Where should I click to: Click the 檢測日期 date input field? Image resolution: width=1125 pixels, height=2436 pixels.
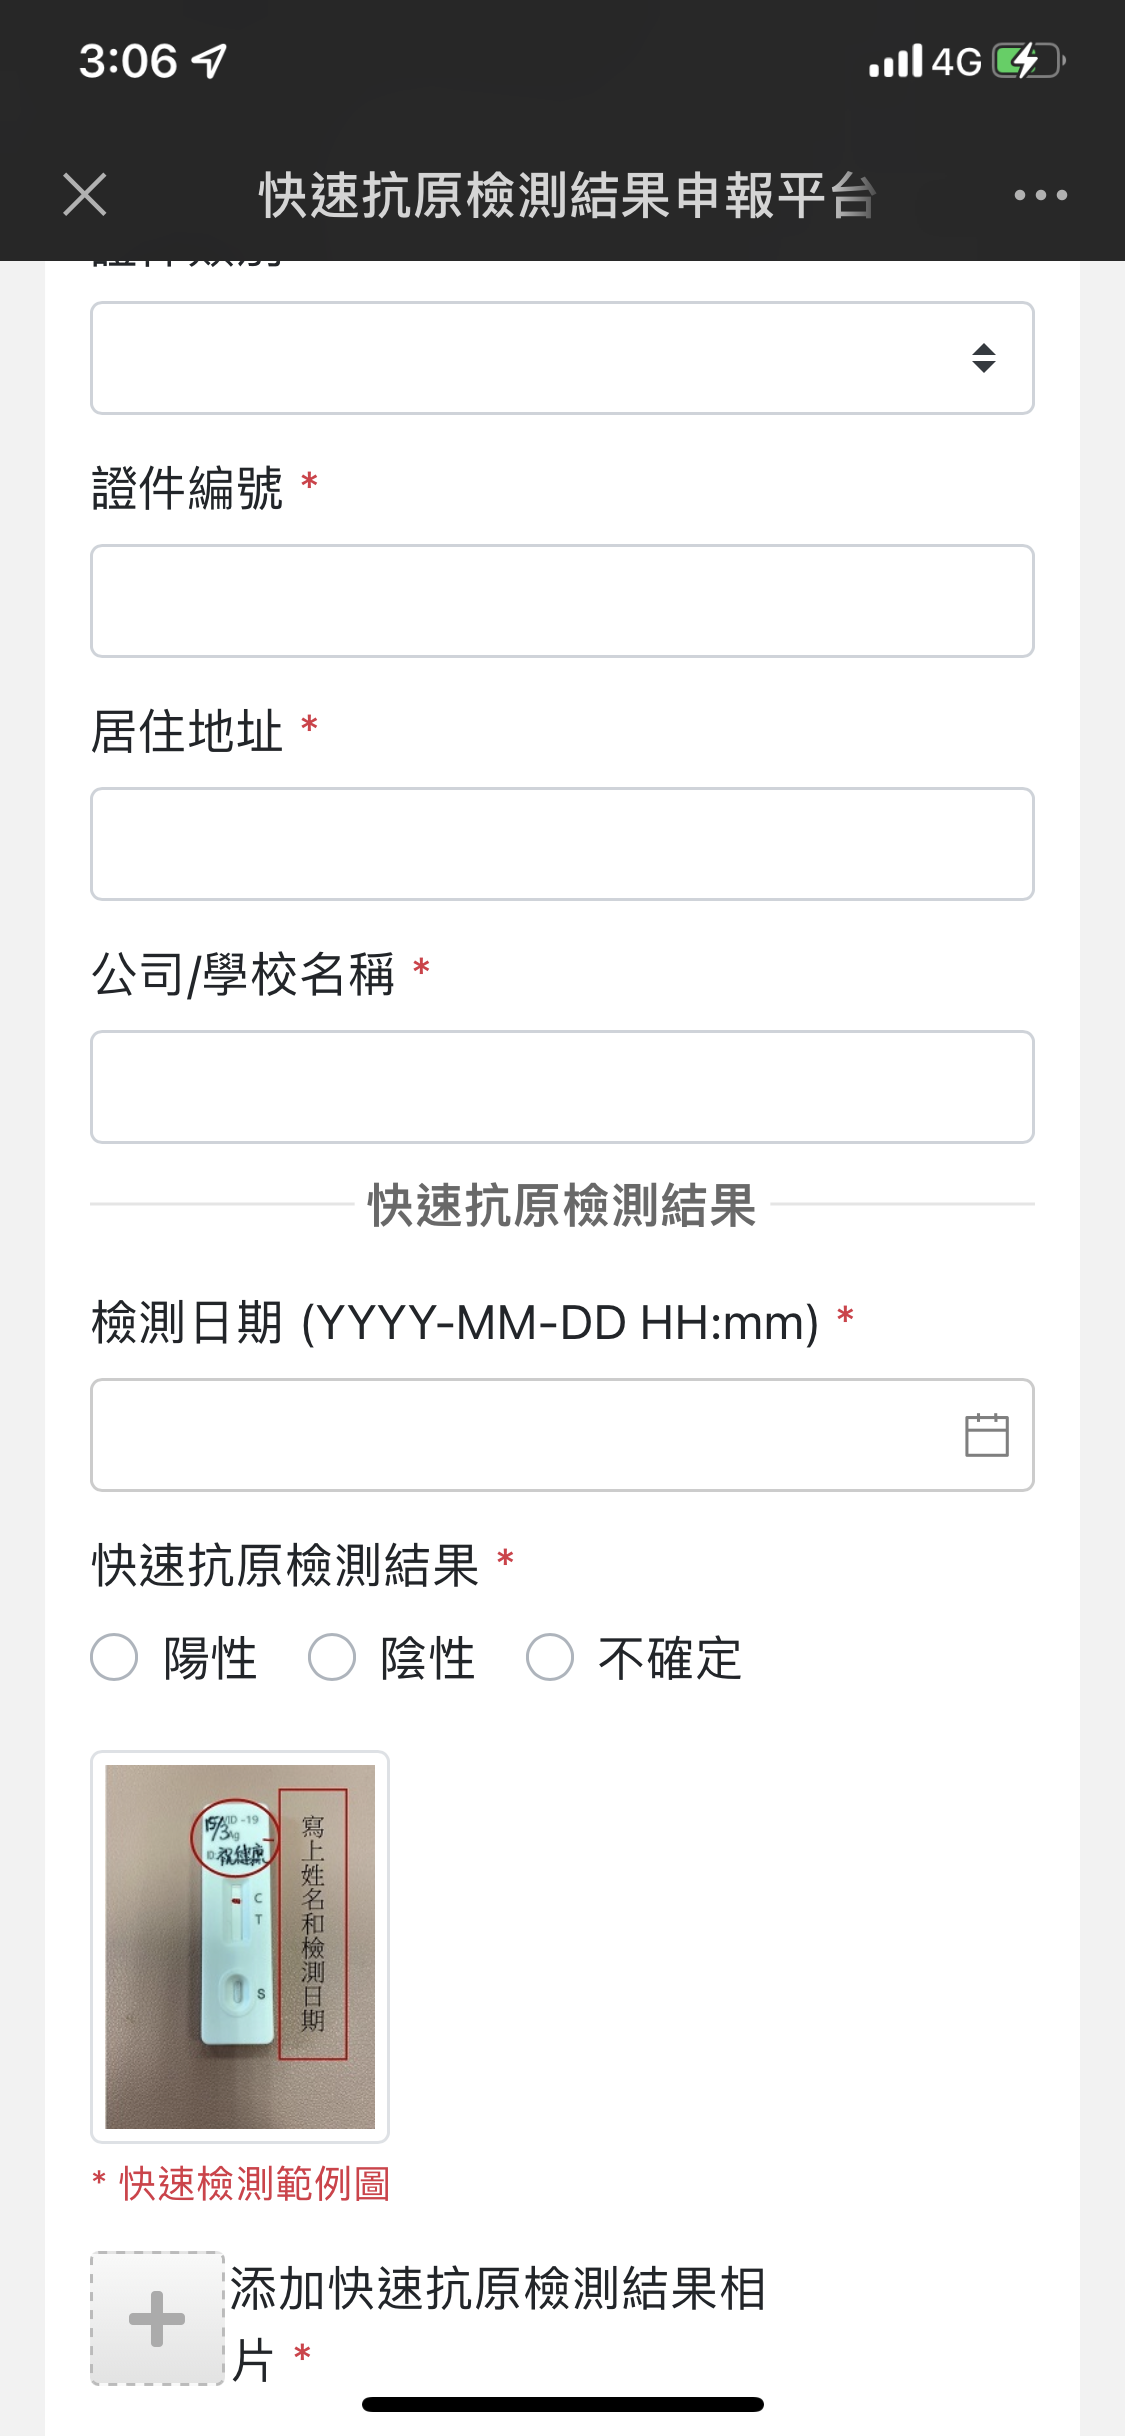pyautogui.click(x=520, y=1435)
